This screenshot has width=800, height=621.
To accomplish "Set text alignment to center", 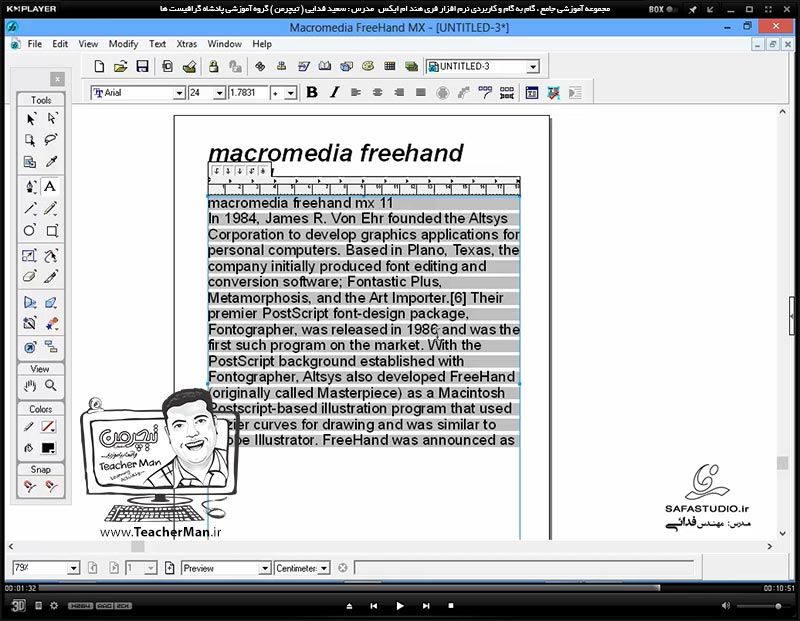I will pyautogui.click(x=378, y=92).
